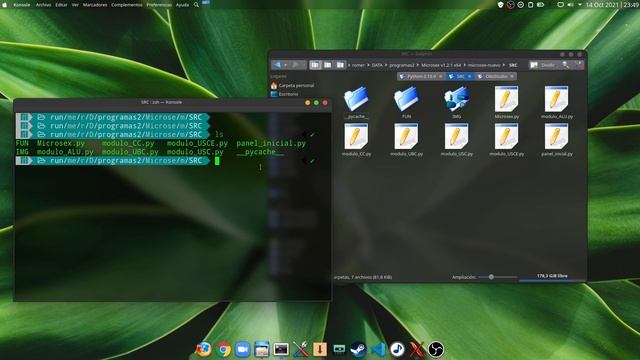Open back-history dropdown arrow in Dolphin
640x360 pixels.
pyautogui.click(x=286, y=65)
